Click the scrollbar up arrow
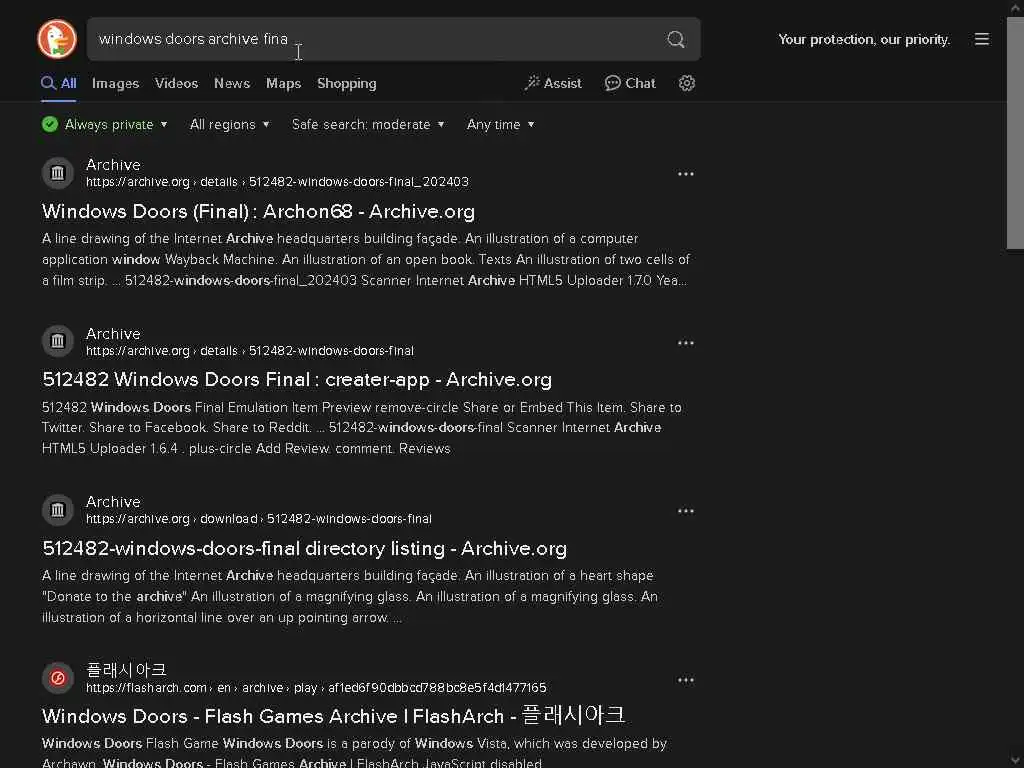The width and height of the screenshot is (1024, 768). [x=1015, y=8]
